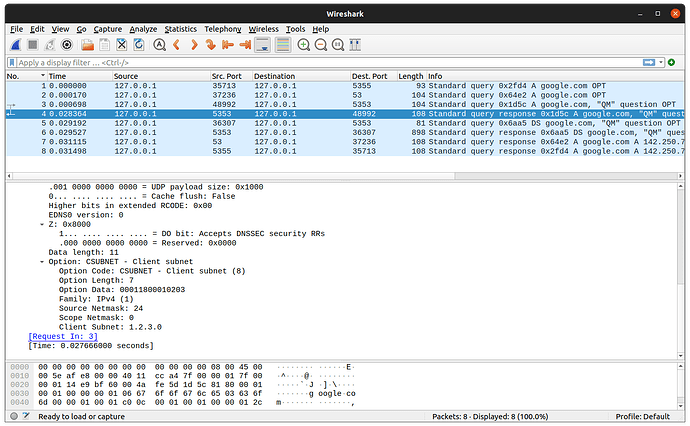
Task: Open recent display filters dropdown
Action: pos(661,62)
